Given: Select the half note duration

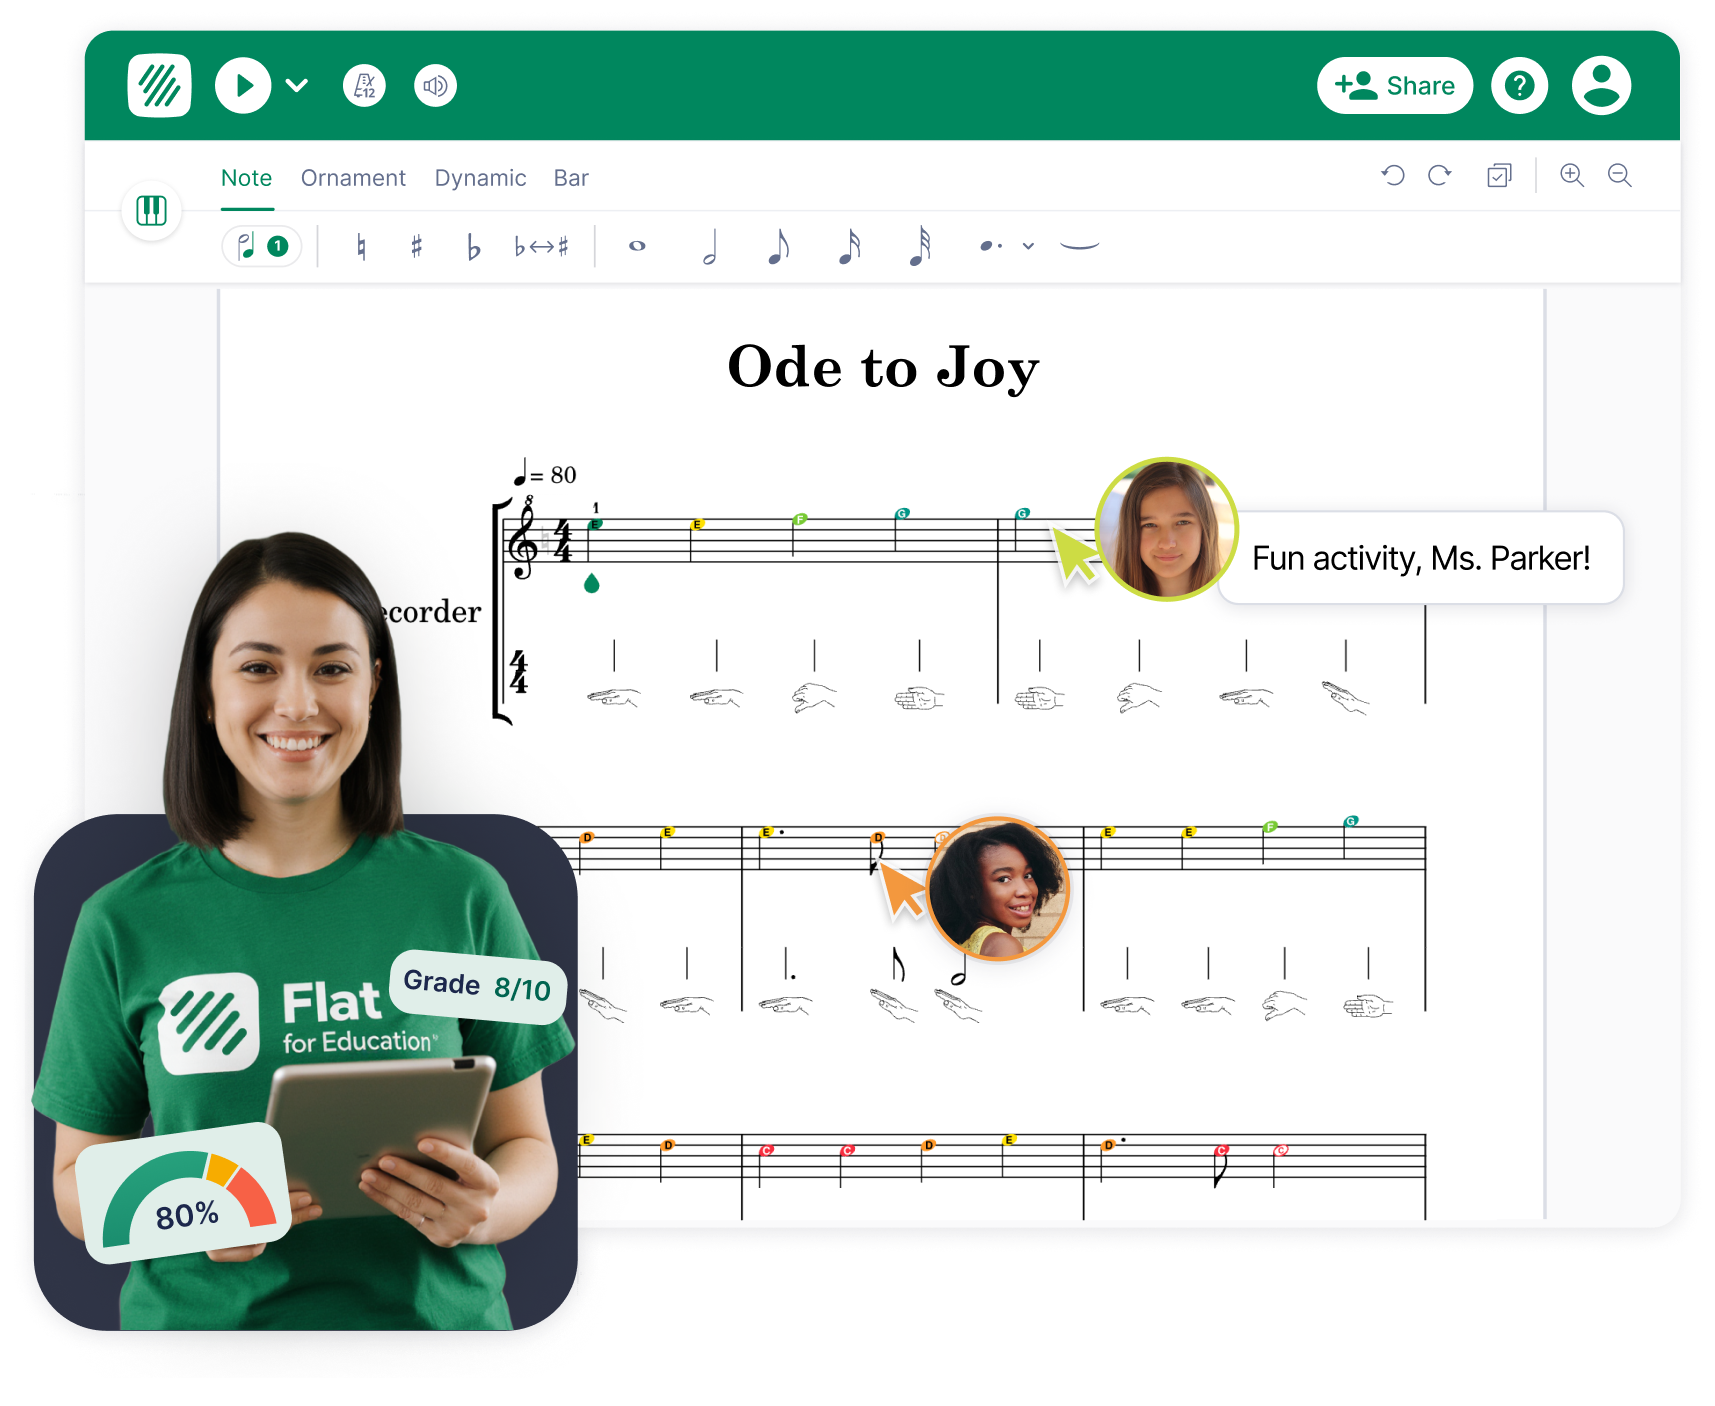Looking at the screenshot, I should tap(710, 247).
